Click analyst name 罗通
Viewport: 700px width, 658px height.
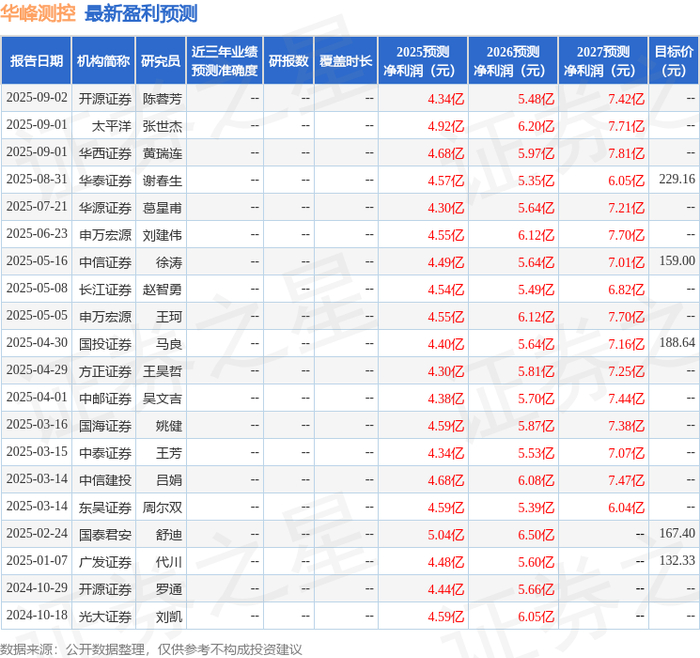[169, 589]
